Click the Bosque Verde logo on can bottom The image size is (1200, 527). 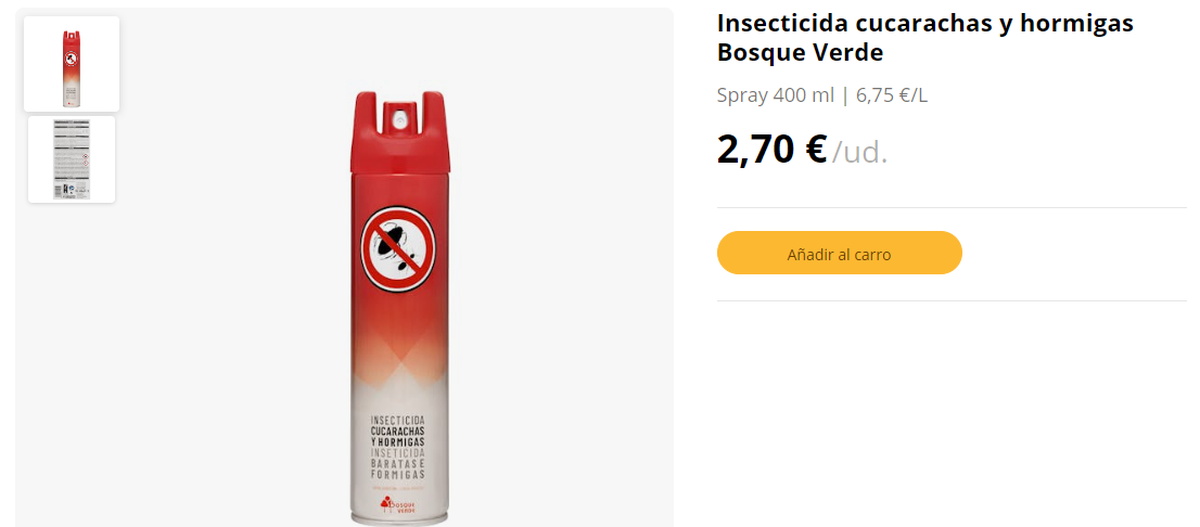pos(400,504)
